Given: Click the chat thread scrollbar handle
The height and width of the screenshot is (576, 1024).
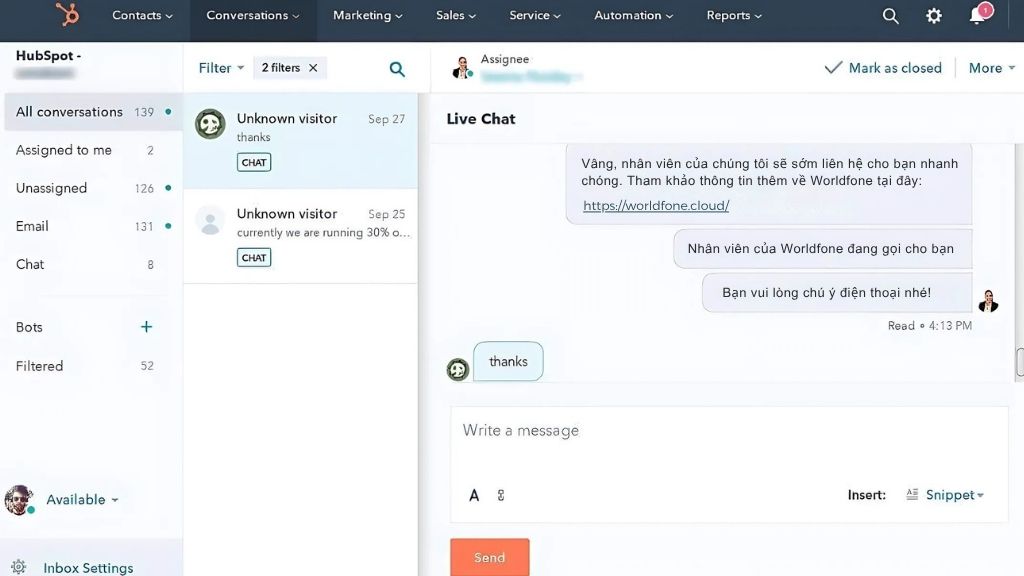Looking at the screenshot, I should click(1019, 363).
